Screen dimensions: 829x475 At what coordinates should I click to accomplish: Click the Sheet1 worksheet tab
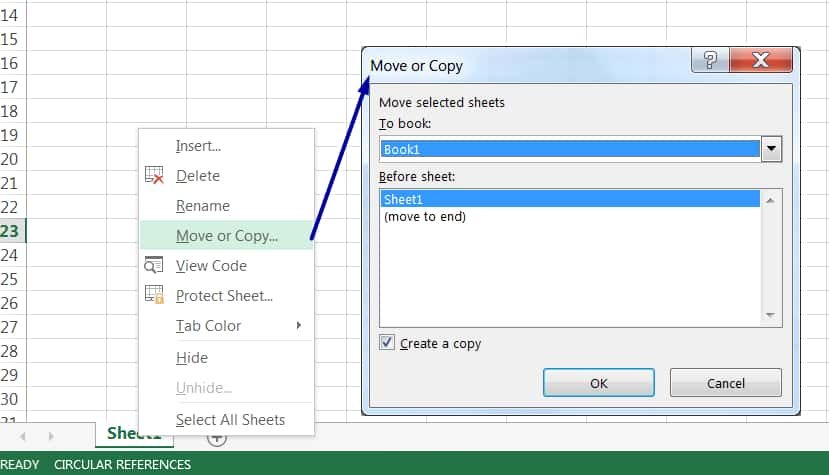tap(134, 434)
